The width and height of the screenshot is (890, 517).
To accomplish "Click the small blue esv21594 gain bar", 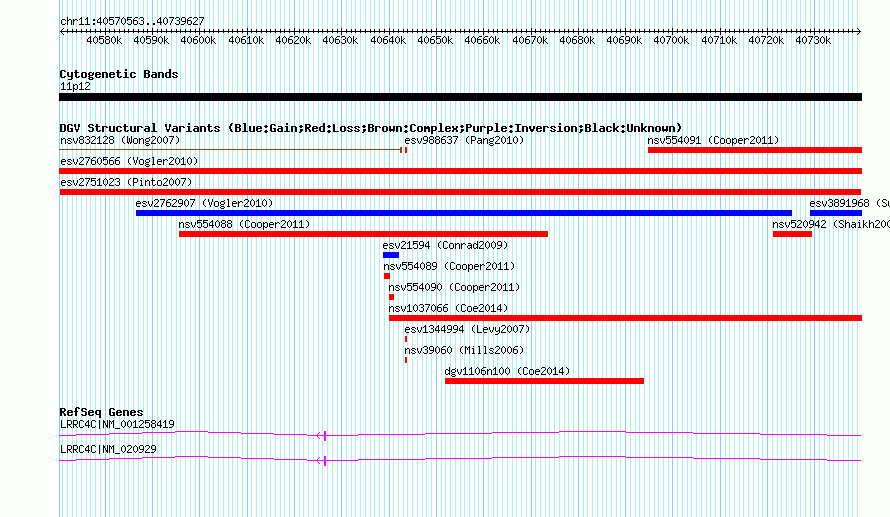I will pyautogui.click(x=391, y=255).
